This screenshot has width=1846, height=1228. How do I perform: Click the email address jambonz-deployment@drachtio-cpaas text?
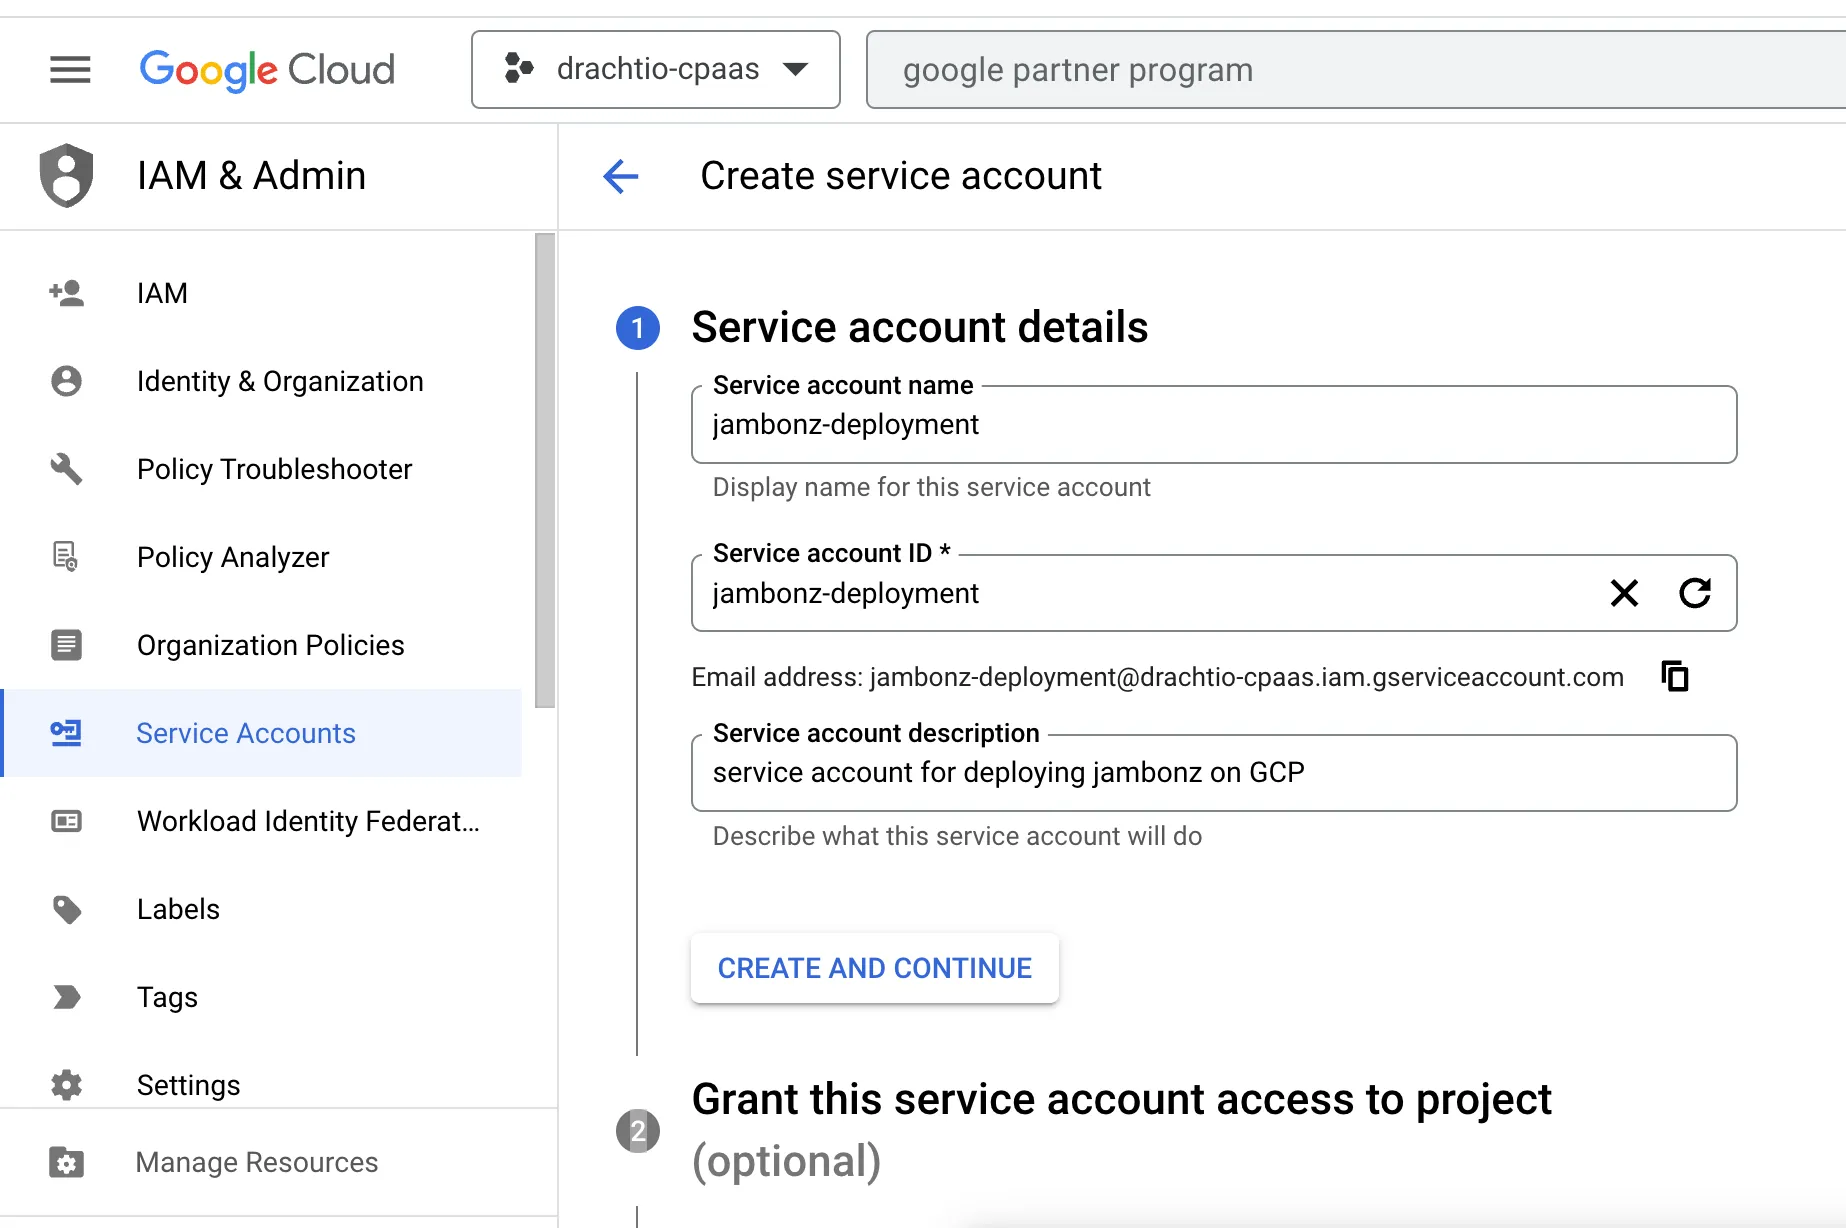(x=1247, y=677)
